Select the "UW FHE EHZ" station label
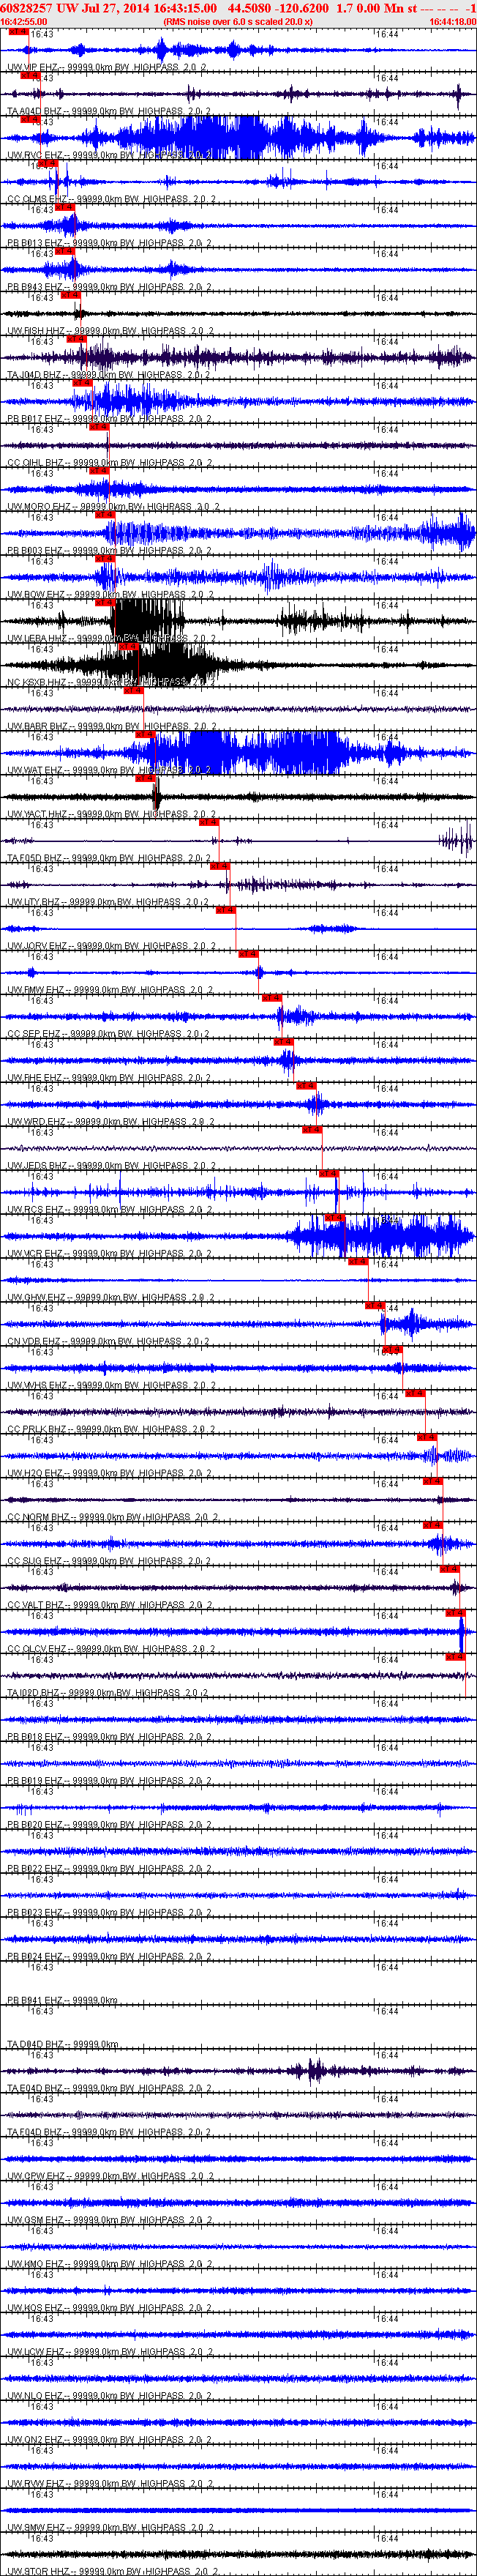 coord(34,1078)
